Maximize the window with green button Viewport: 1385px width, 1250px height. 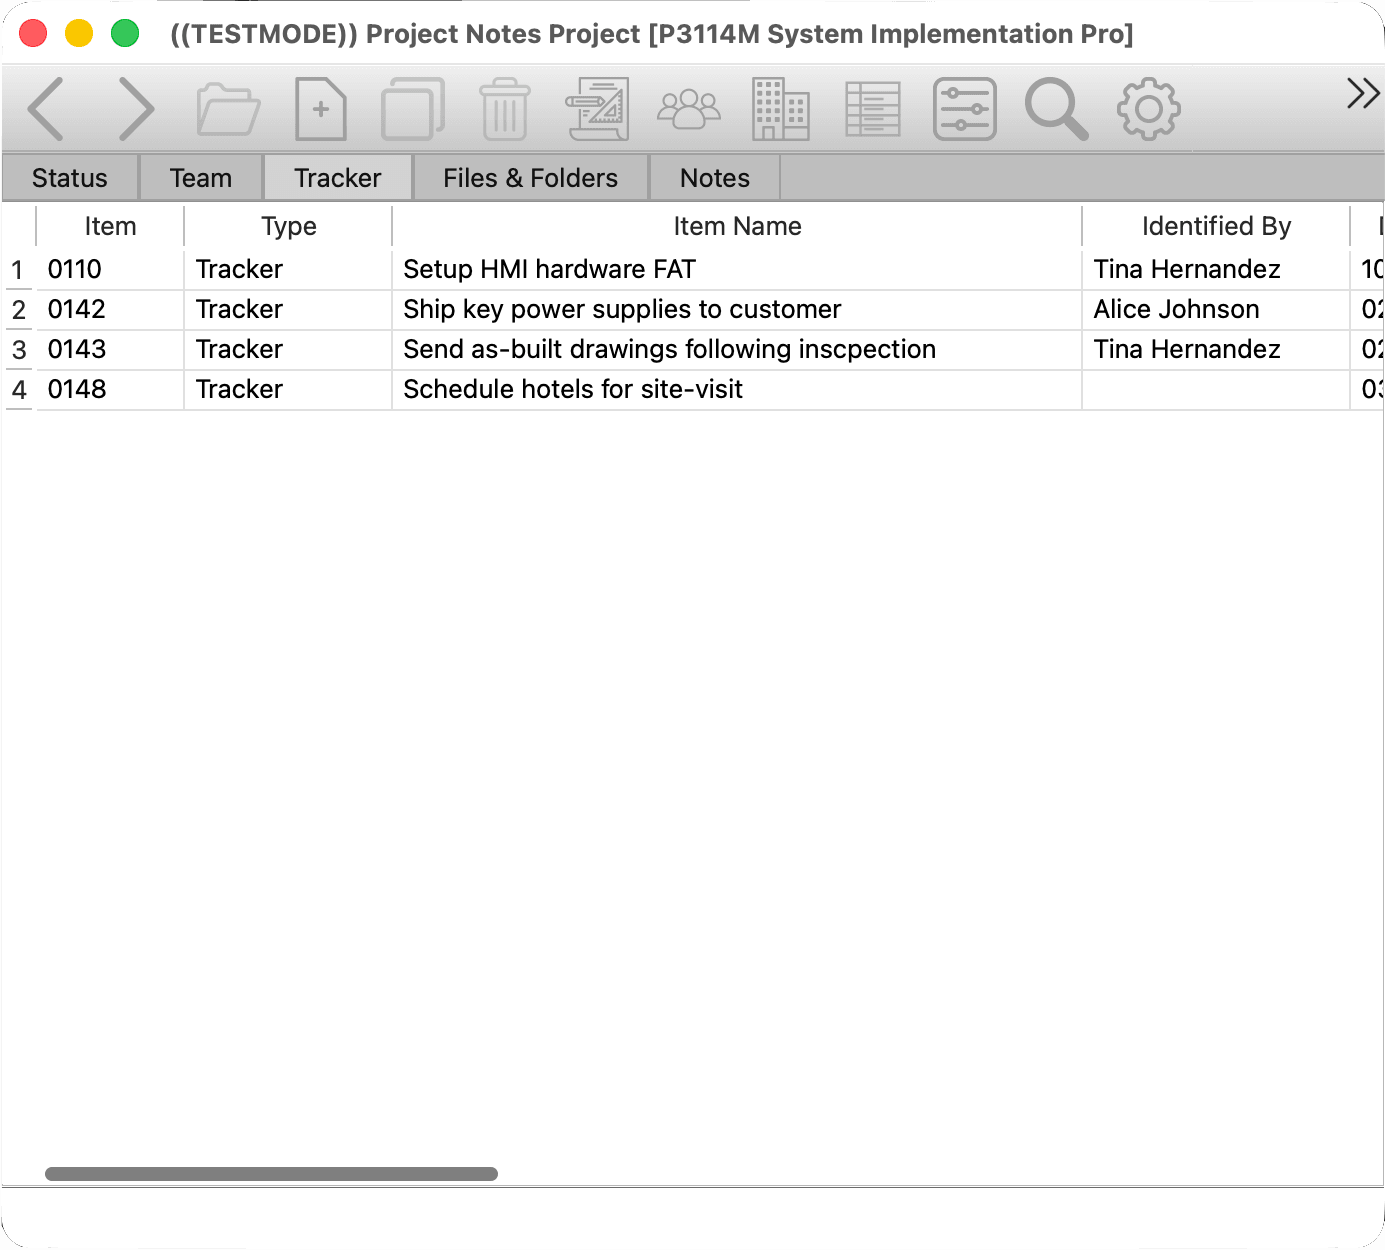click(125, 34)
